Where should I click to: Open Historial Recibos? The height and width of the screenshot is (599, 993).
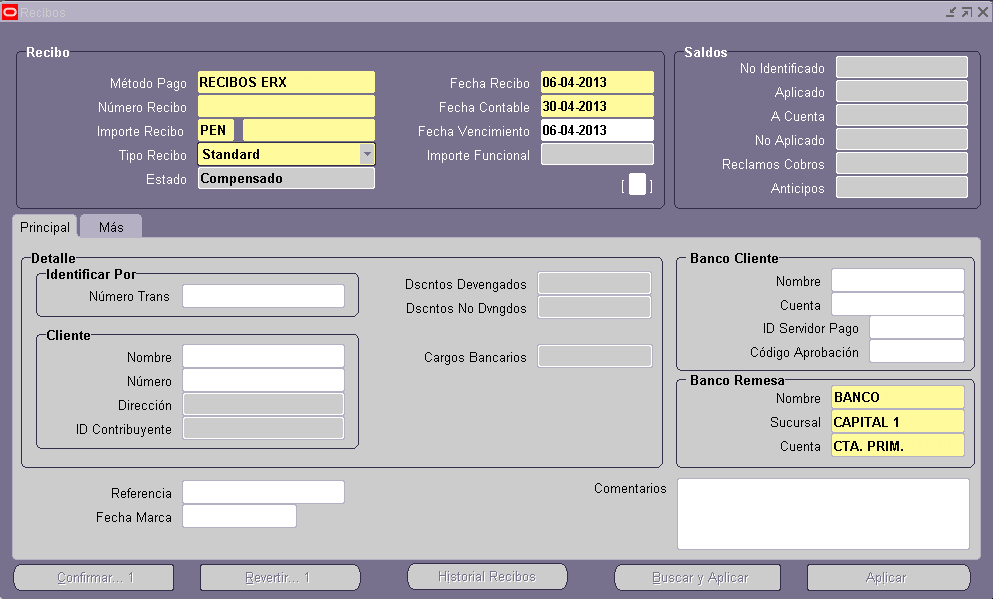(487, 575)
